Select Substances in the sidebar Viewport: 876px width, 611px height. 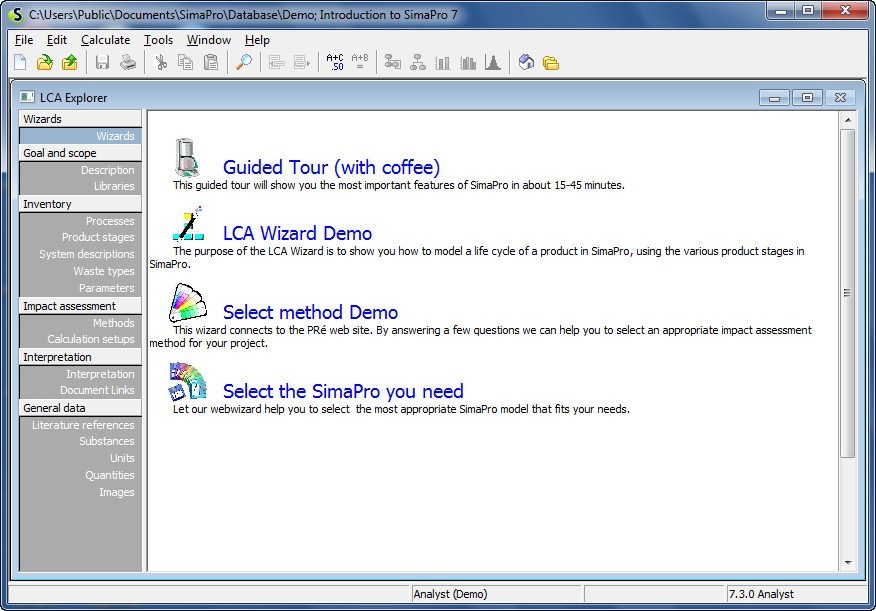point(106,441)
